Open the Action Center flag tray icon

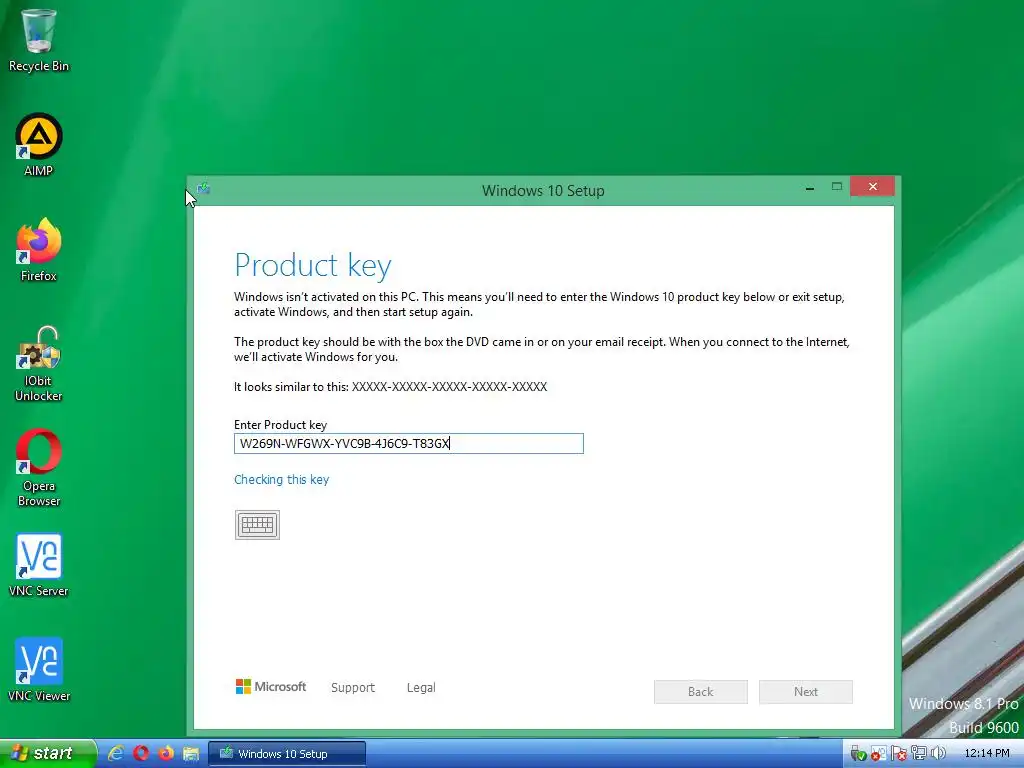[899, 754]
